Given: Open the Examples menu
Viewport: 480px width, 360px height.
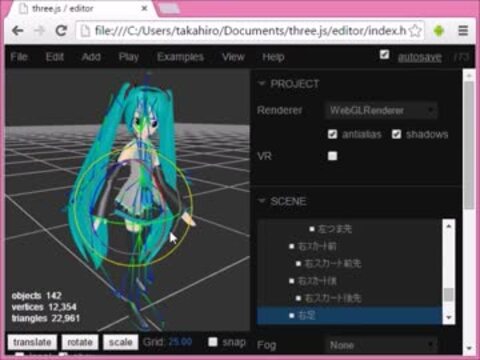Looking at the screenshot, I should pyautogui.click(x=180, y=57).
